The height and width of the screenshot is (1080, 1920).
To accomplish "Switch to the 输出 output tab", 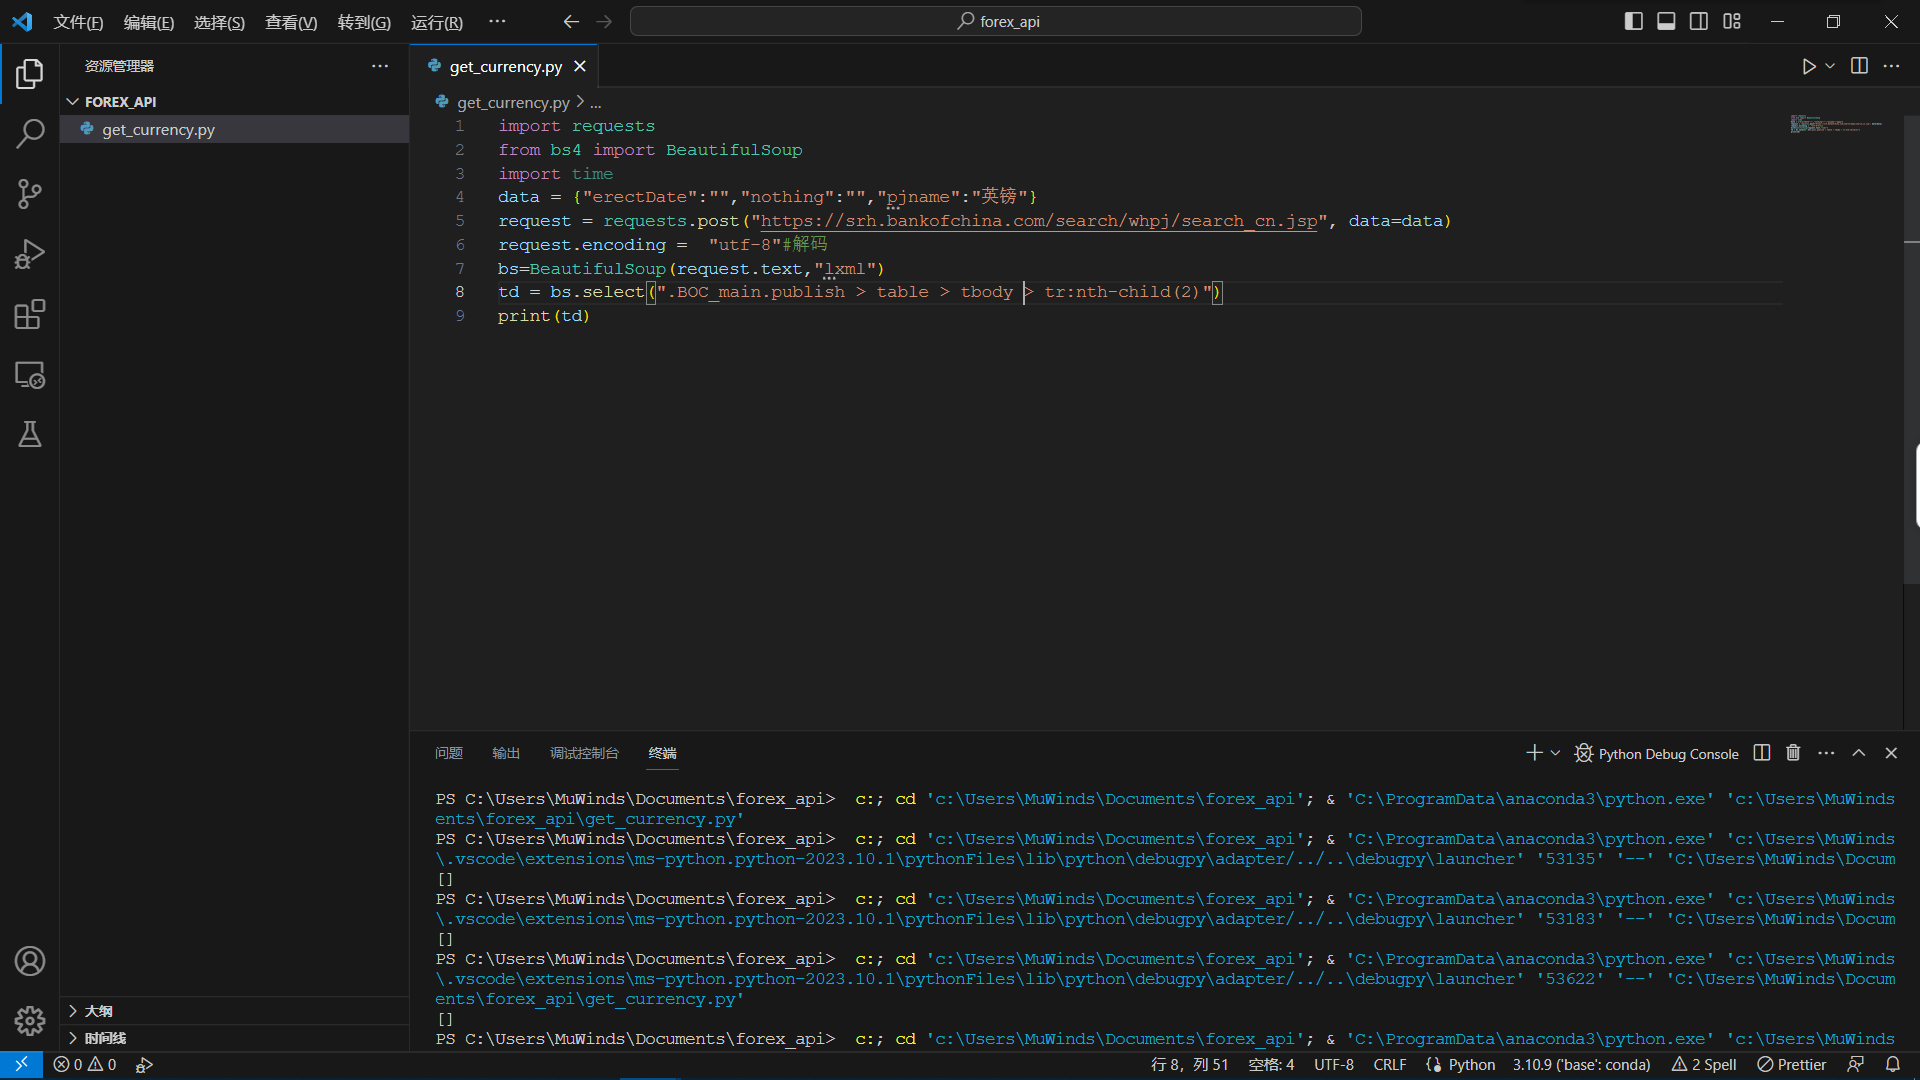I will click(x=506, y=753).
